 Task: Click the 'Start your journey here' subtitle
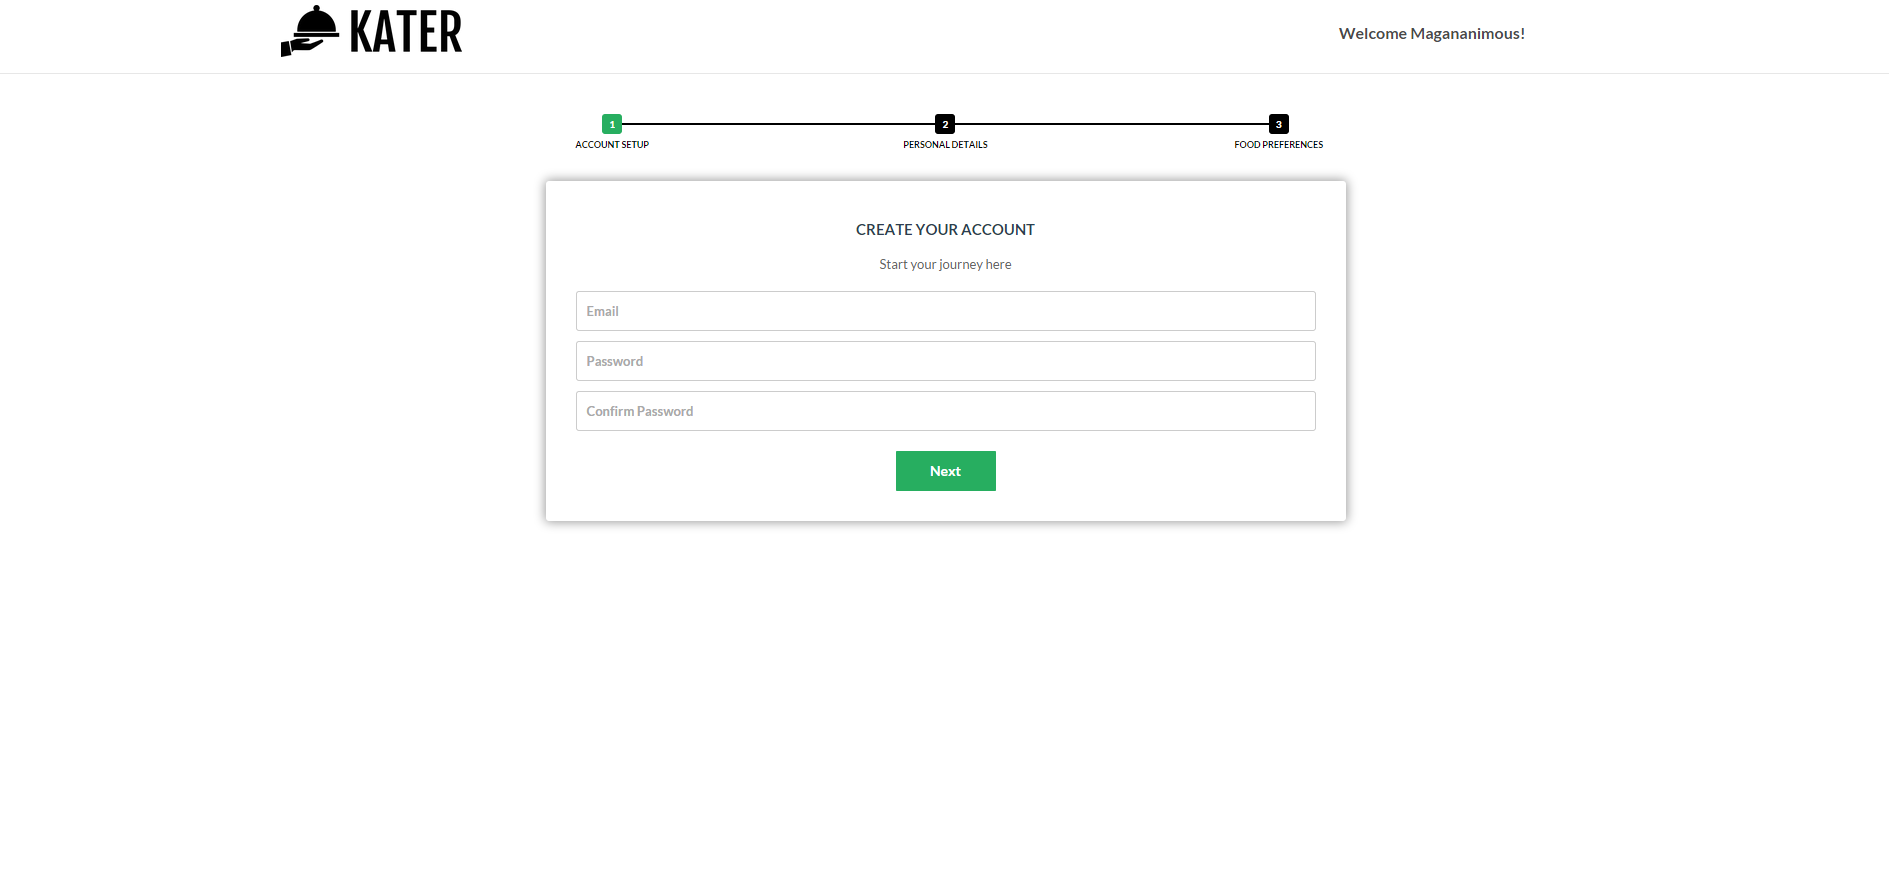945,265
